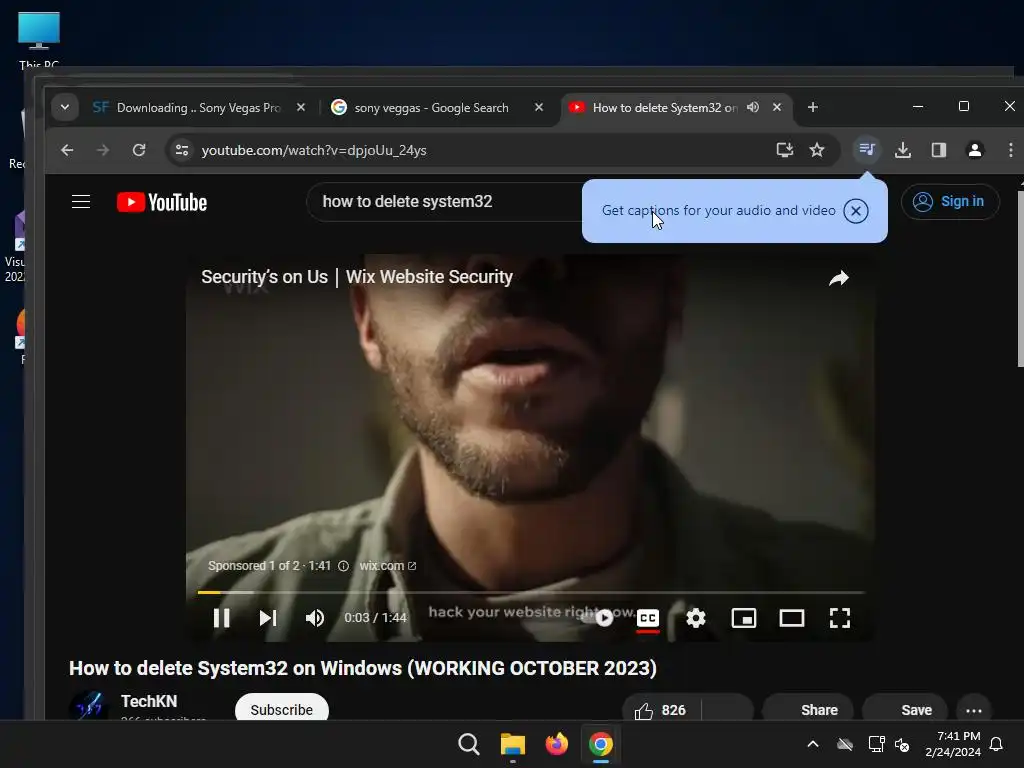Open TechKN channel name link
The width and height of the screenshot is (1024, 768).
click(x=149, y=701)
